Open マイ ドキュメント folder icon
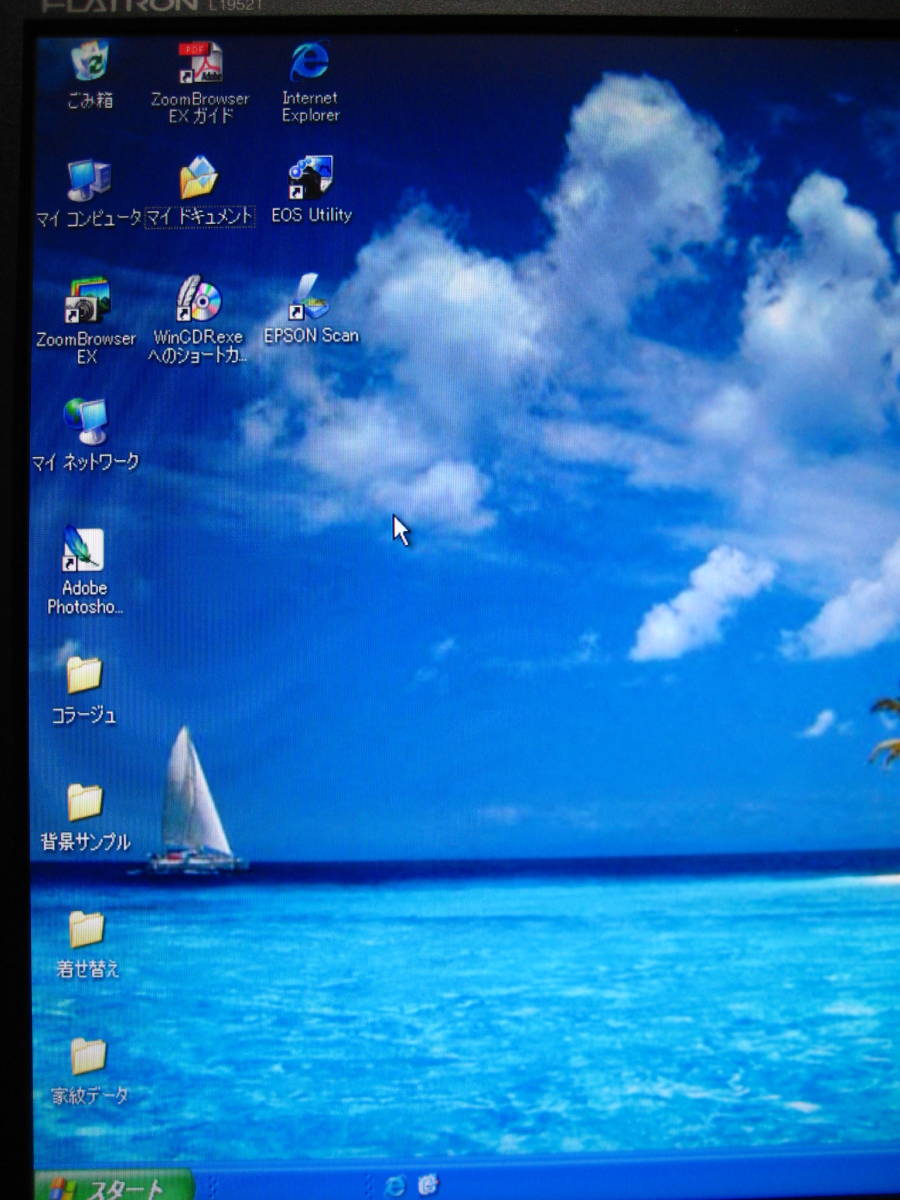This screenshot has width=900, height=1200. click(199, 178)
